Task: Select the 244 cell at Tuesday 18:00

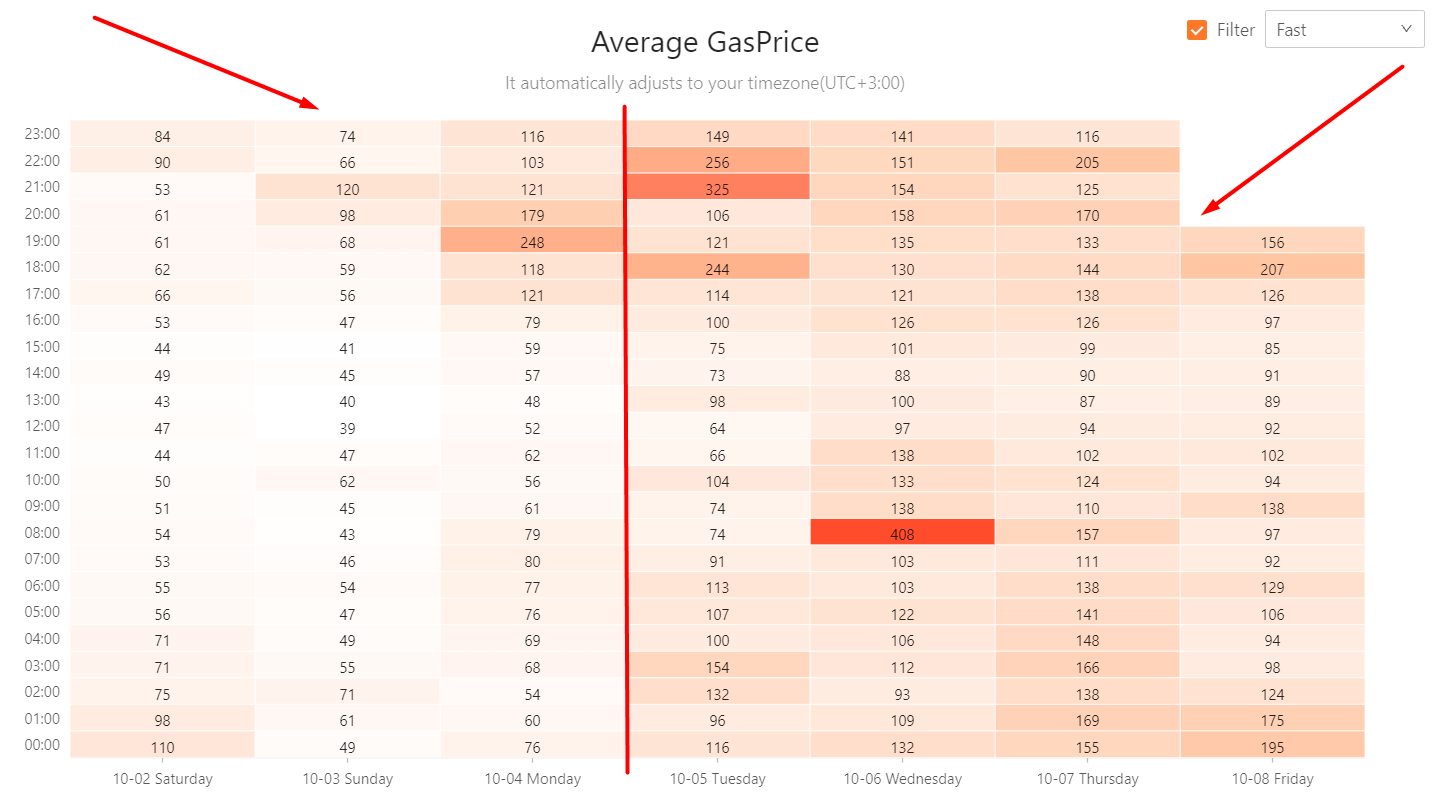Action: click(x=717, y=268)
